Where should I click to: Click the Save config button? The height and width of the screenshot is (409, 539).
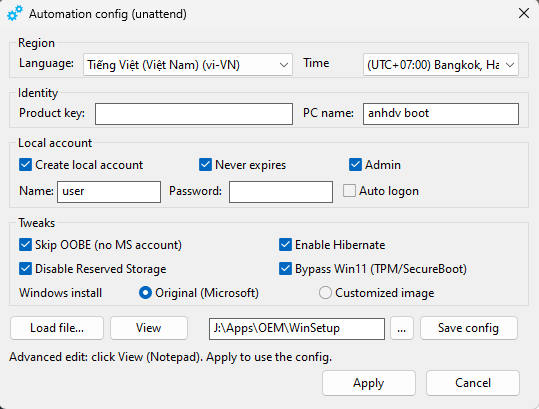coord(468,328)
